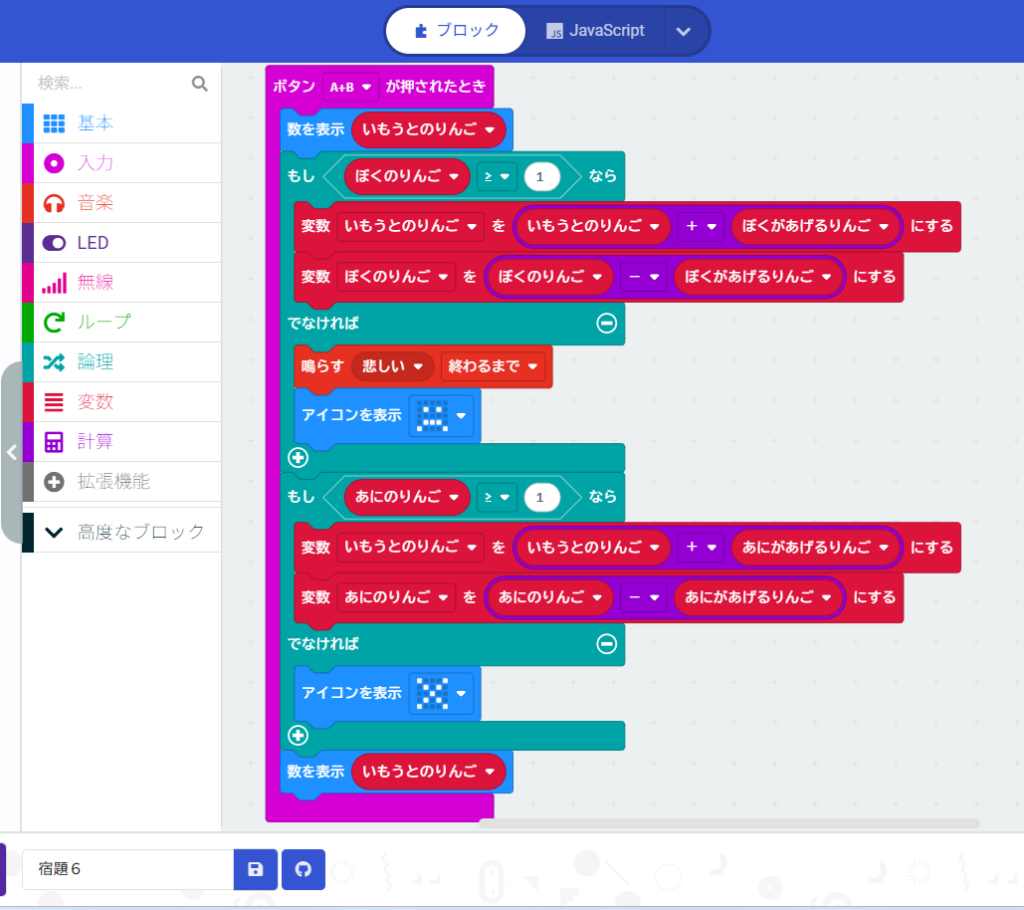Open 終わるまで playback mode dropdown
Image resolution: width=1024 pixels, height=910 pixels.
[x=492, y=366]
